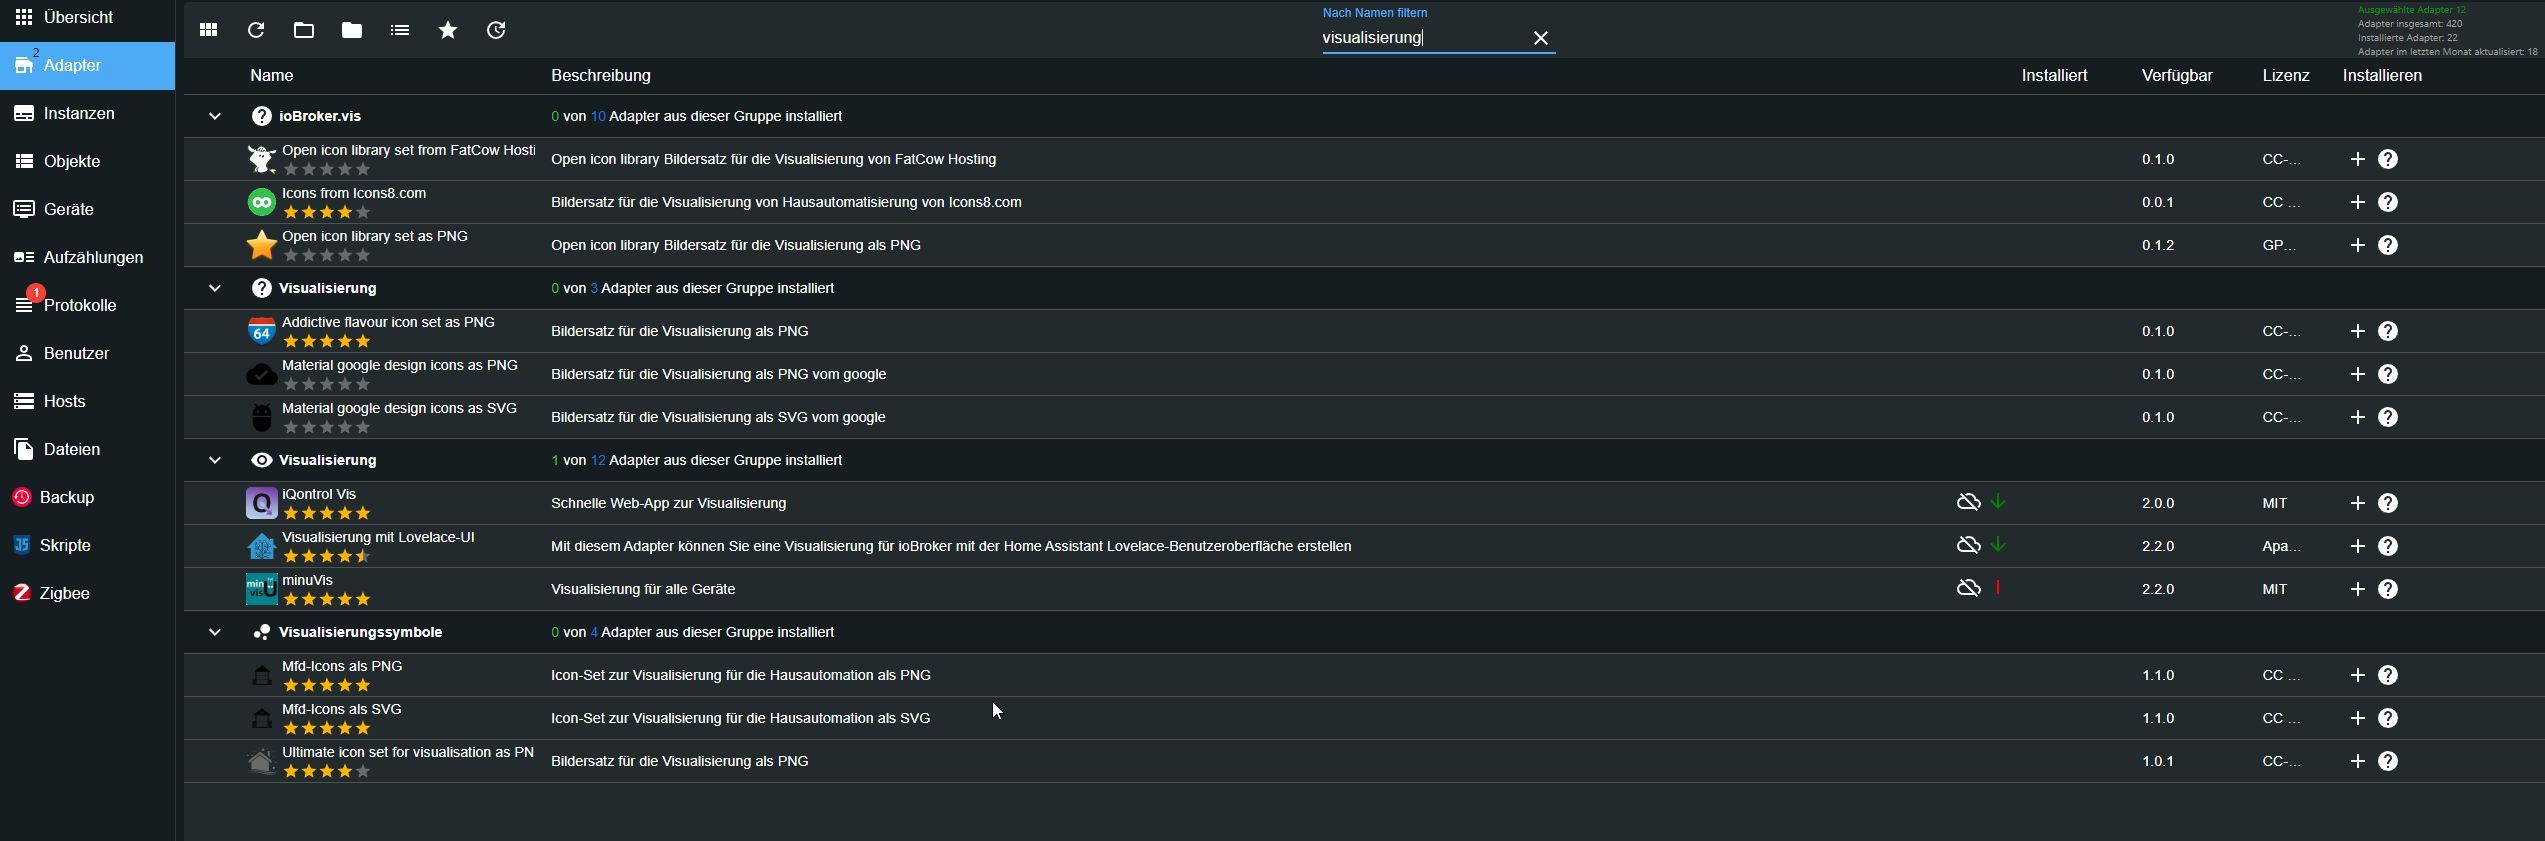
Task: Go to Protokolle in the sidebar
Action: (x=80, y=305)
